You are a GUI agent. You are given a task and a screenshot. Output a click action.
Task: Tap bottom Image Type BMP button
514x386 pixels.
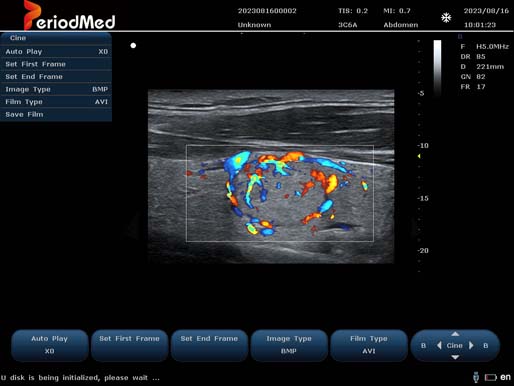pos(289,345)
